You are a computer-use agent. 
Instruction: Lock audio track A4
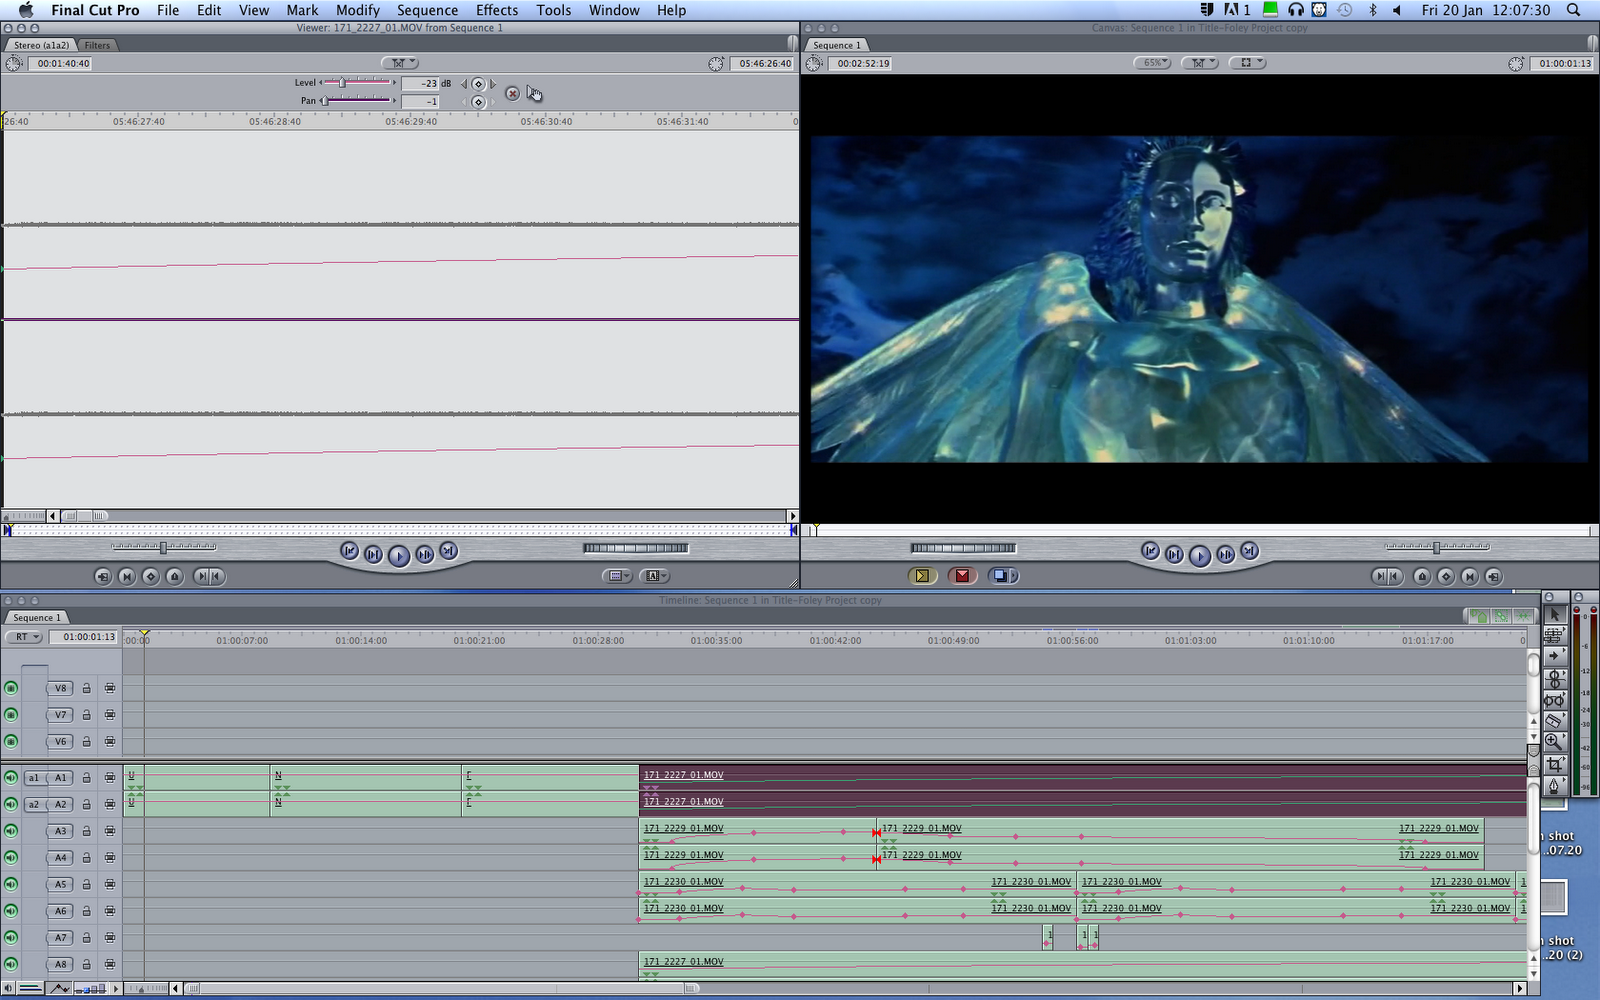87,858
